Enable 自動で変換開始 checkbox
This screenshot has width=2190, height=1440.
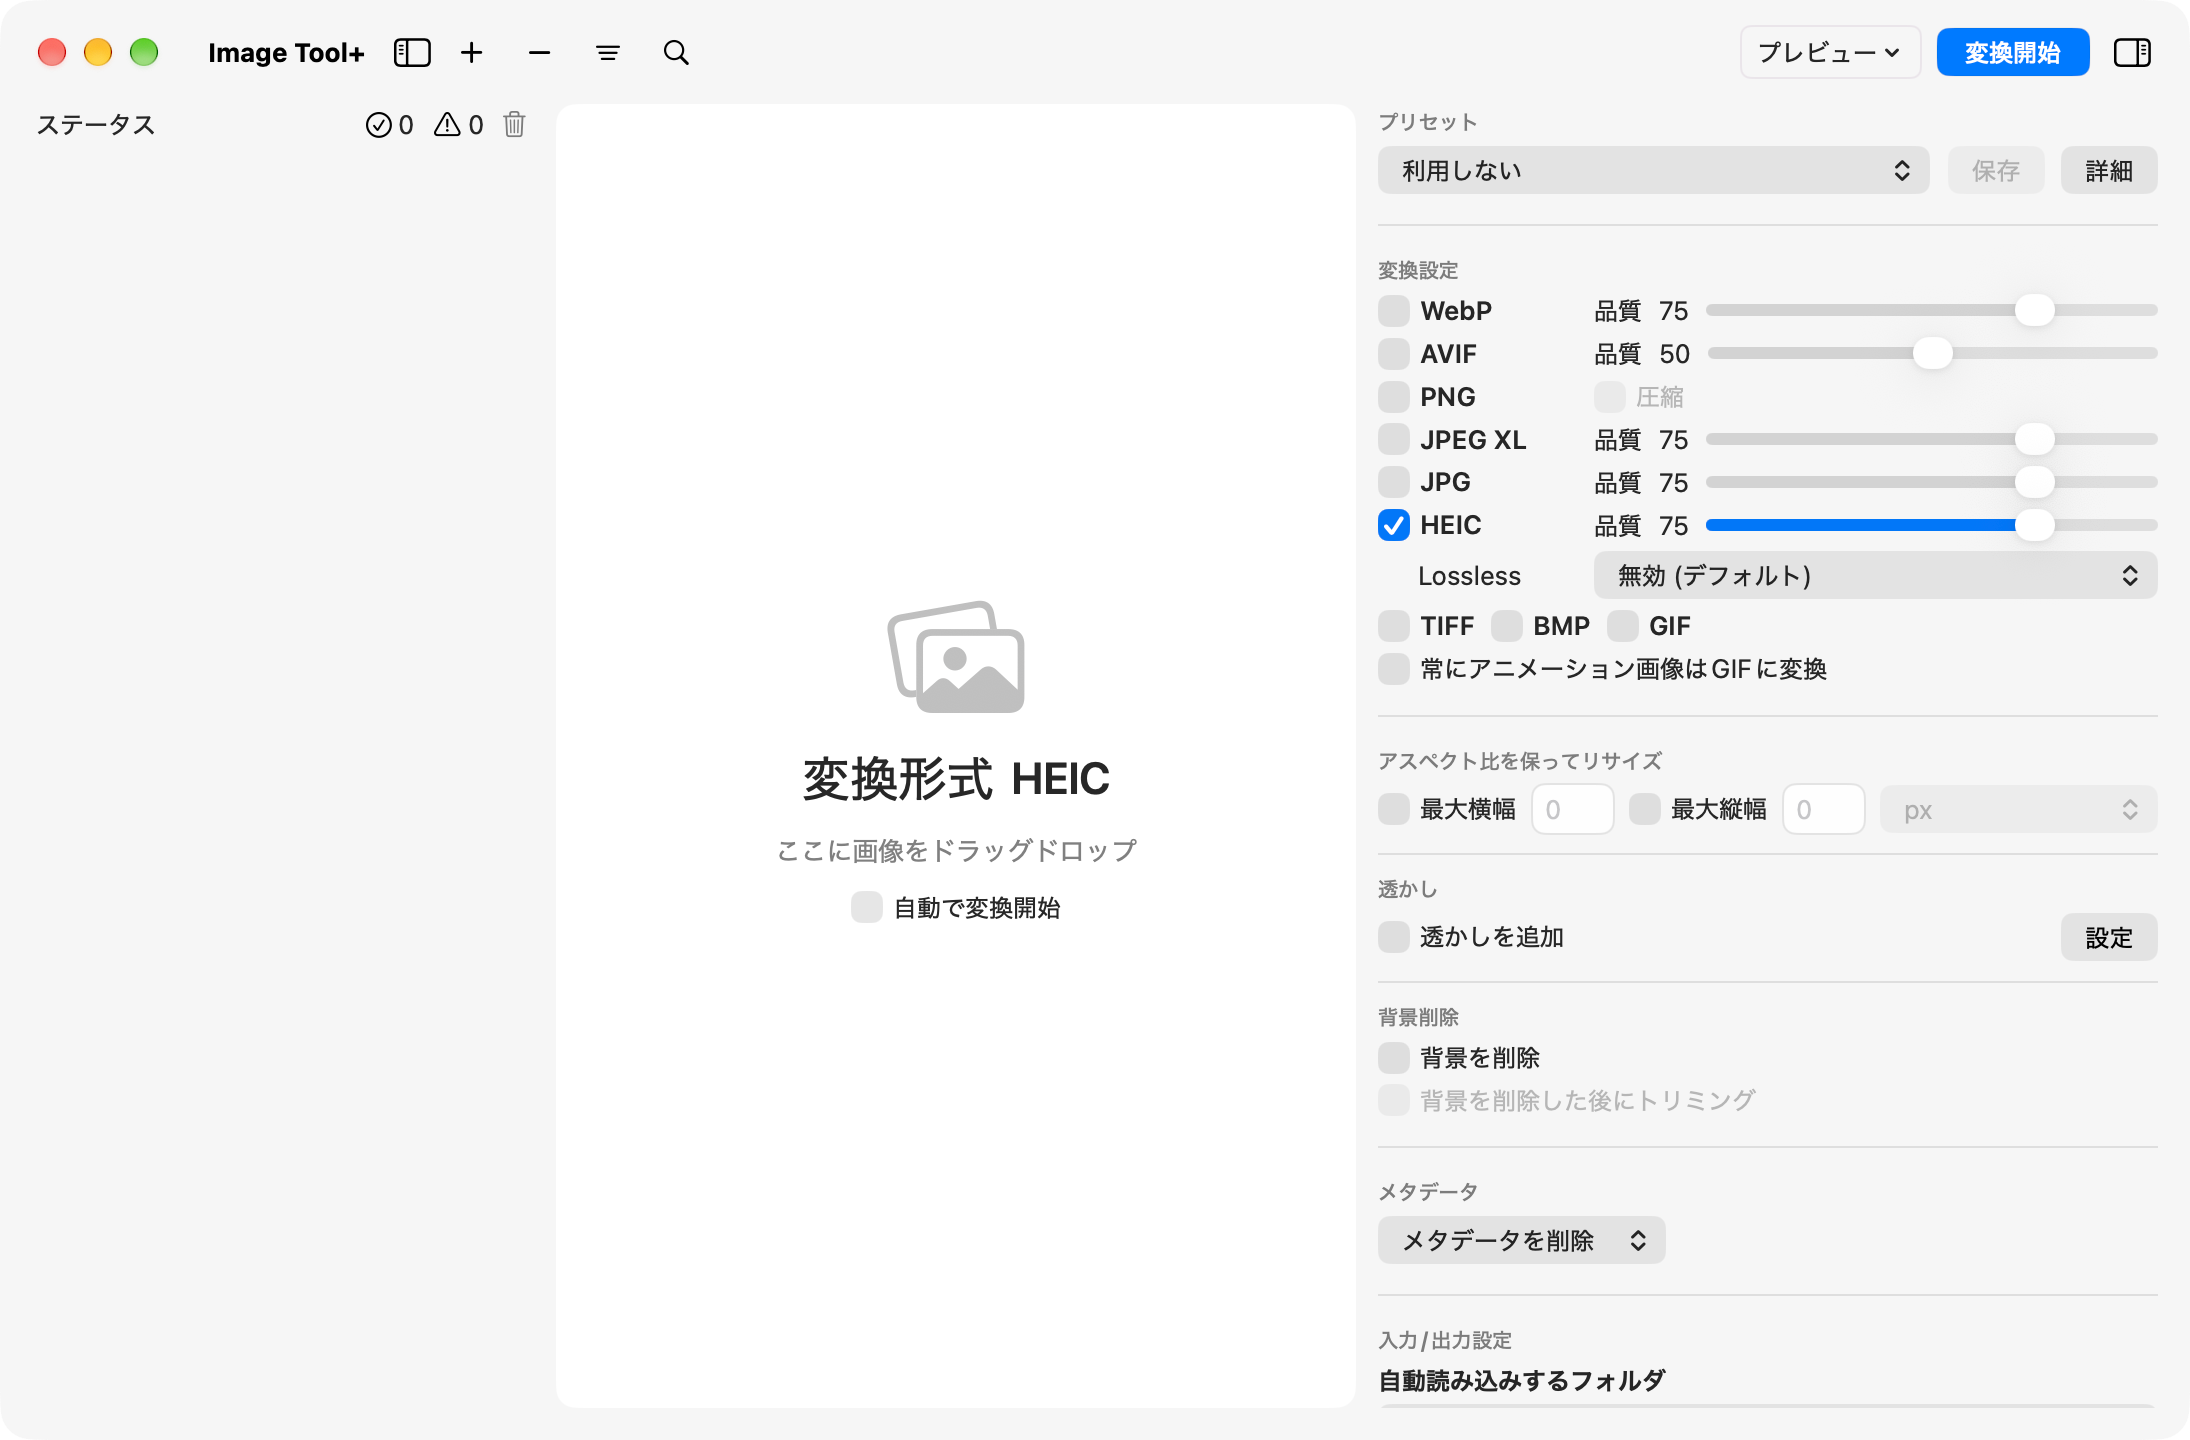pyautogui.click(x=867, y=907)
